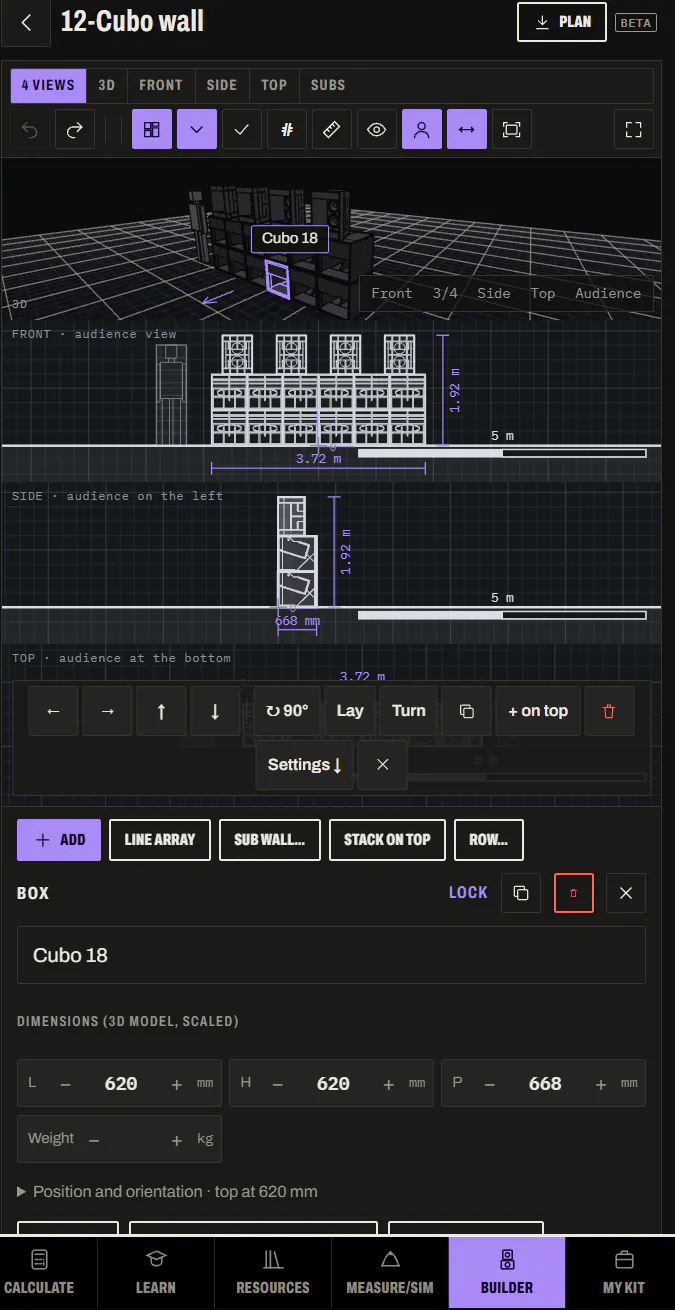Choose the Audience camera preset
The width and height of the screenshot is (675, 1310).
[608, 293]
